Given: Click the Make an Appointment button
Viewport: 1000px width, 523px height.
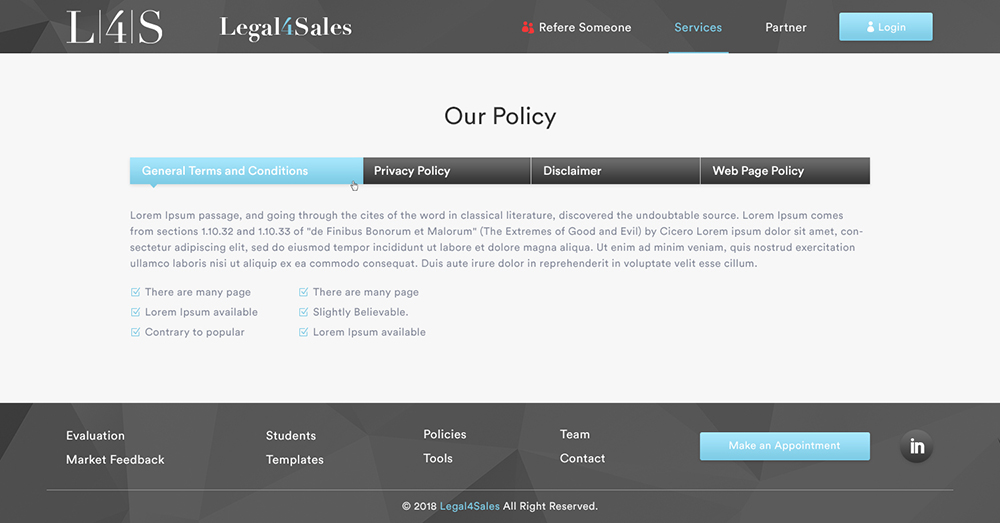Looking at the screenshot, I should [x=784, y=446].
